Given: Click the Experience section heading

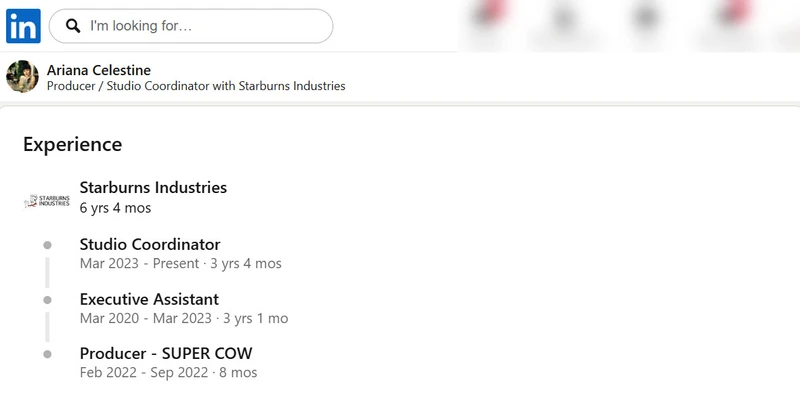Looking at the screenshot, I should pyautogui.click(x=72, y=144).
